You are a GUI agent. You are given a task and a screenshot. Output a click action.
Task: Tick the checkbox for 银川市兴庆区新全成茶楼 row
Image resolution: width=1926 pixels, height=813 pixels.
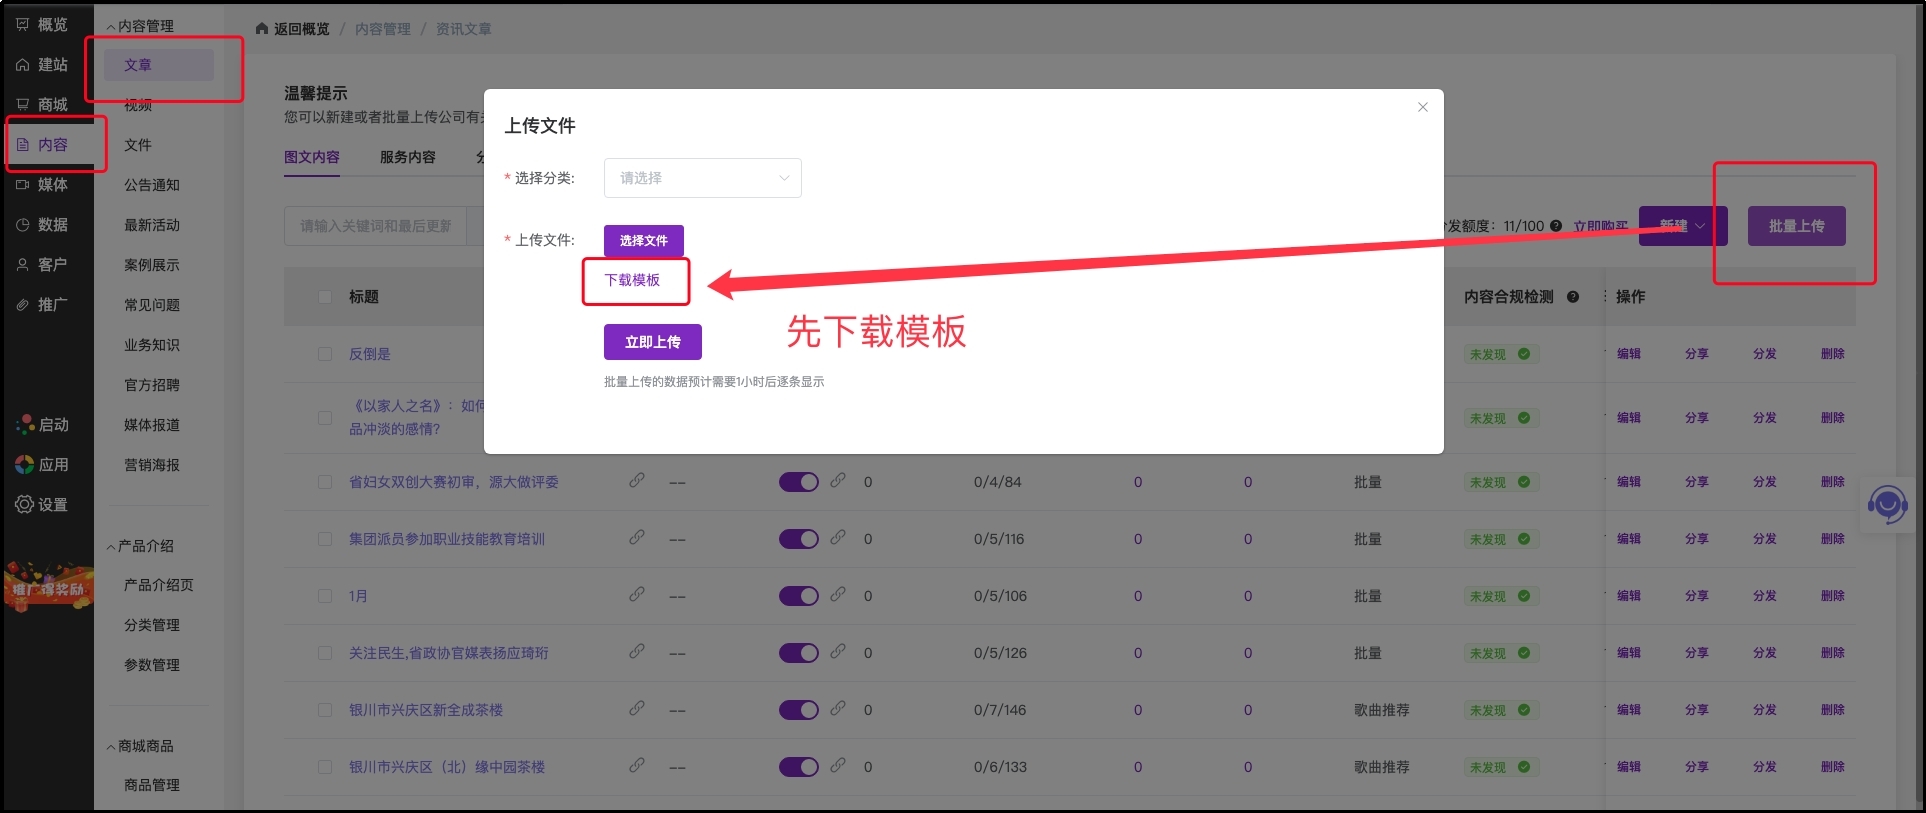click(325, 710)
